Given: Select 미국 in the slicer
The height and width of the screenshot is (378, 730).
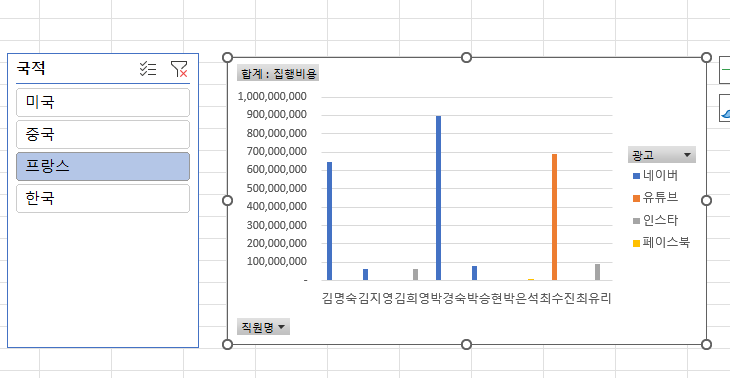Looking at the screenshot, I should point(103,102).
